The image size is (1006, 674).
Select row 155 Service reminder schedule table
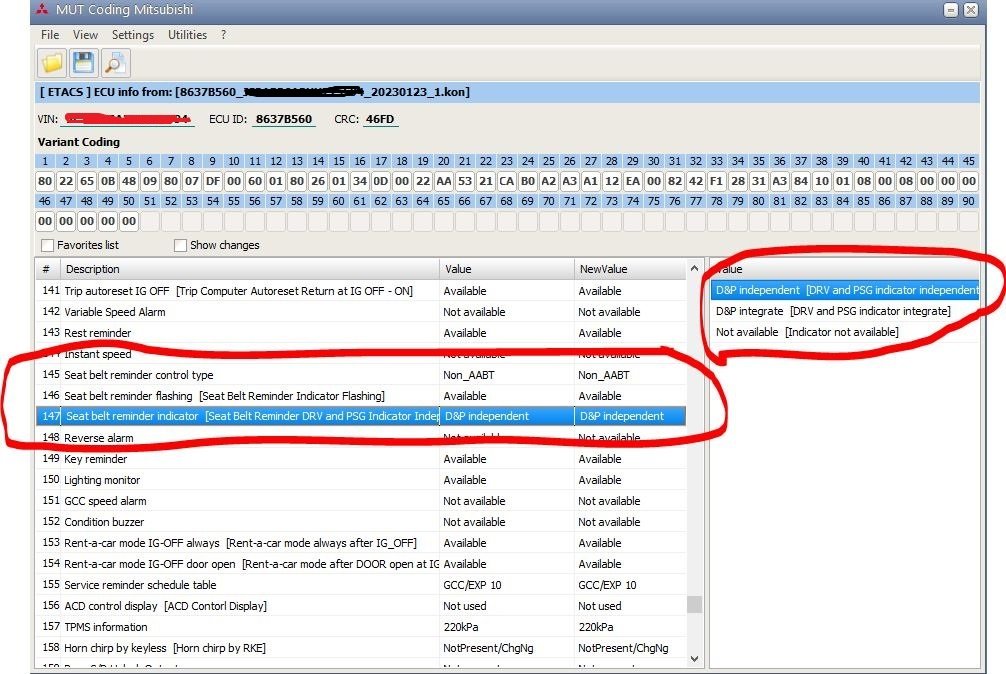pos(361,585)
